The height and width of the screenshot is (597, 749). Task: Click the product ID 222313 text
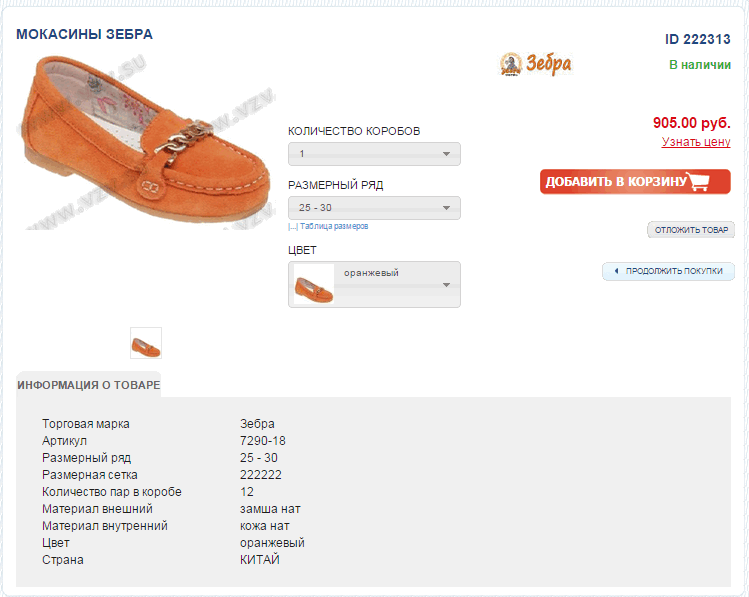(697, 39)
